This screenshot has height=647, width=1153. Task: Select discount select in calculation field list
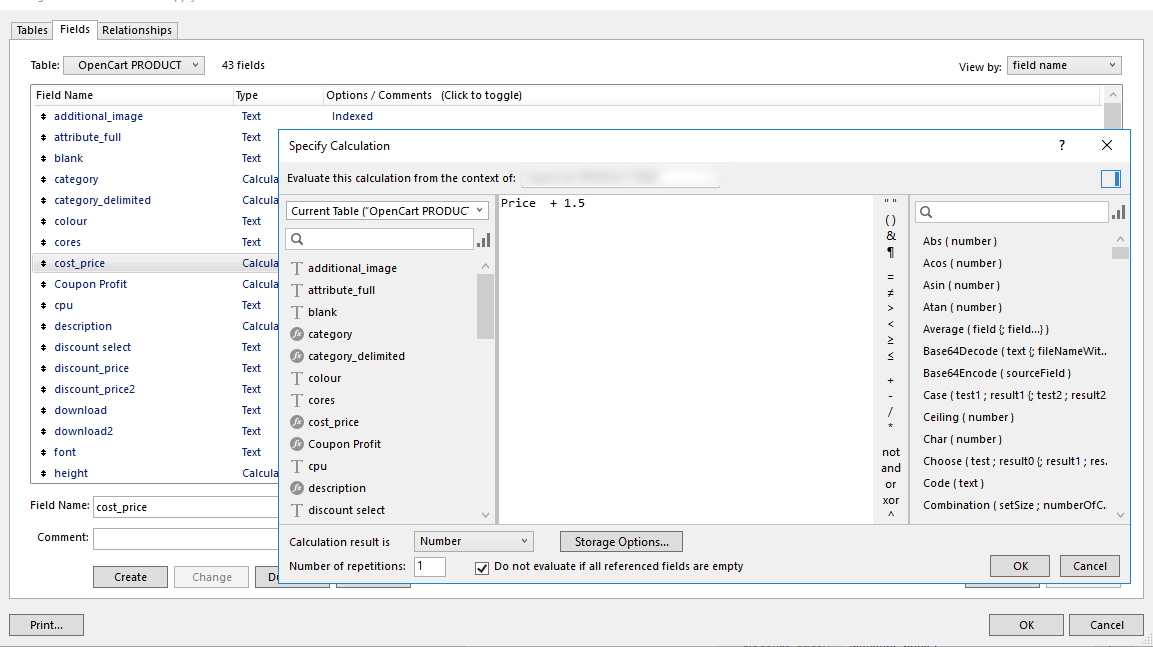click(x=346, y=510)
